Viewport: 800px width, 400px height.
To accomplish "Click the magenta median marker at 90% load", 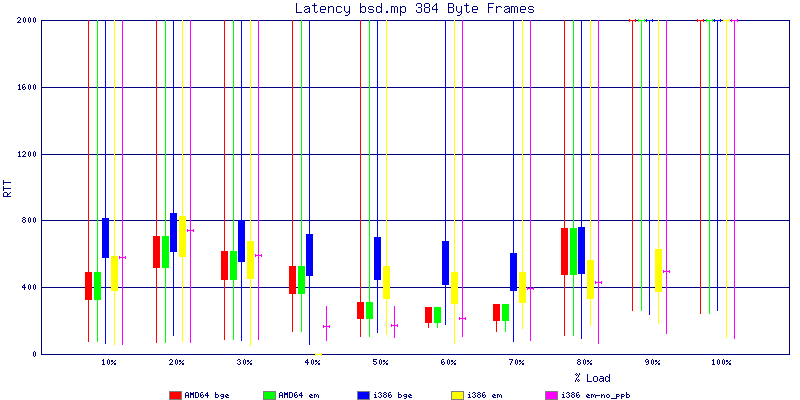I will (x=666, y=271).
